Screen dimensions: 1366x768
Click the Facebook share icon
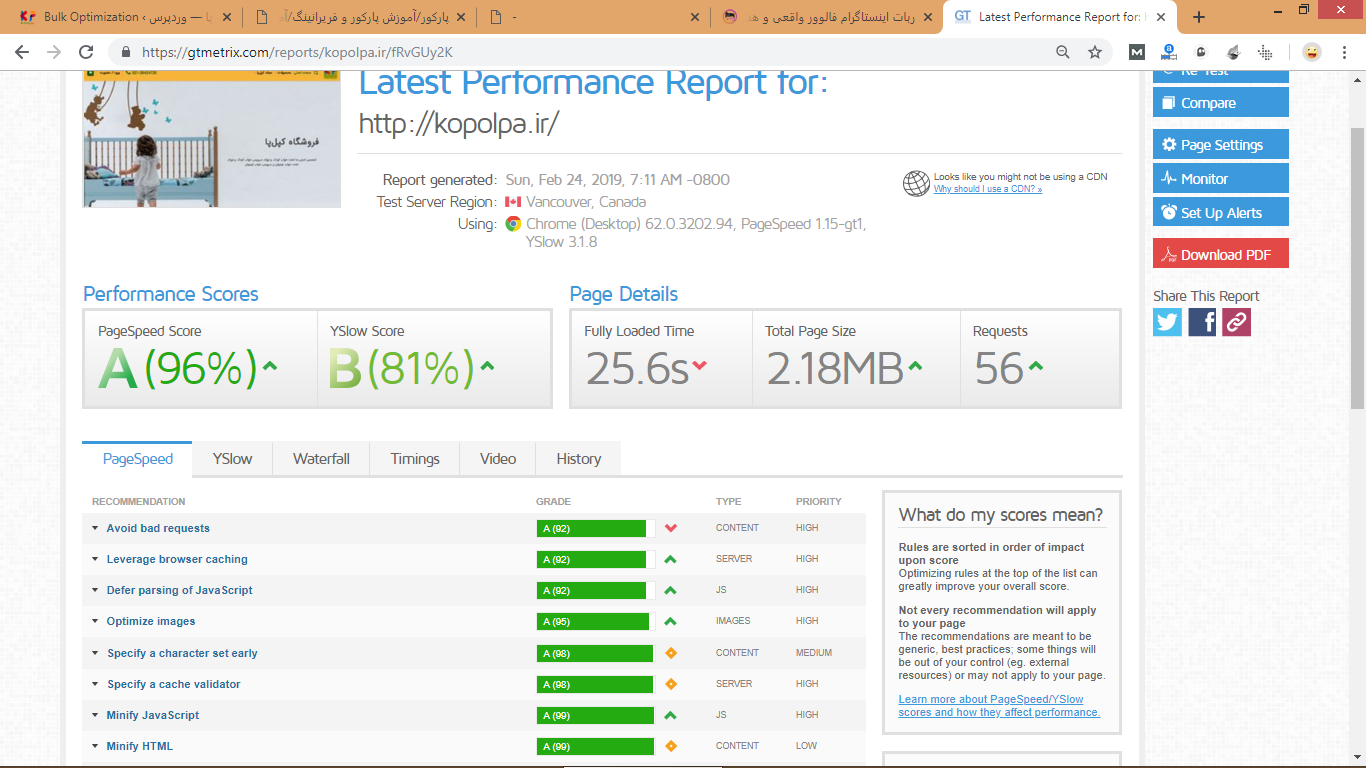(1202, 322)
